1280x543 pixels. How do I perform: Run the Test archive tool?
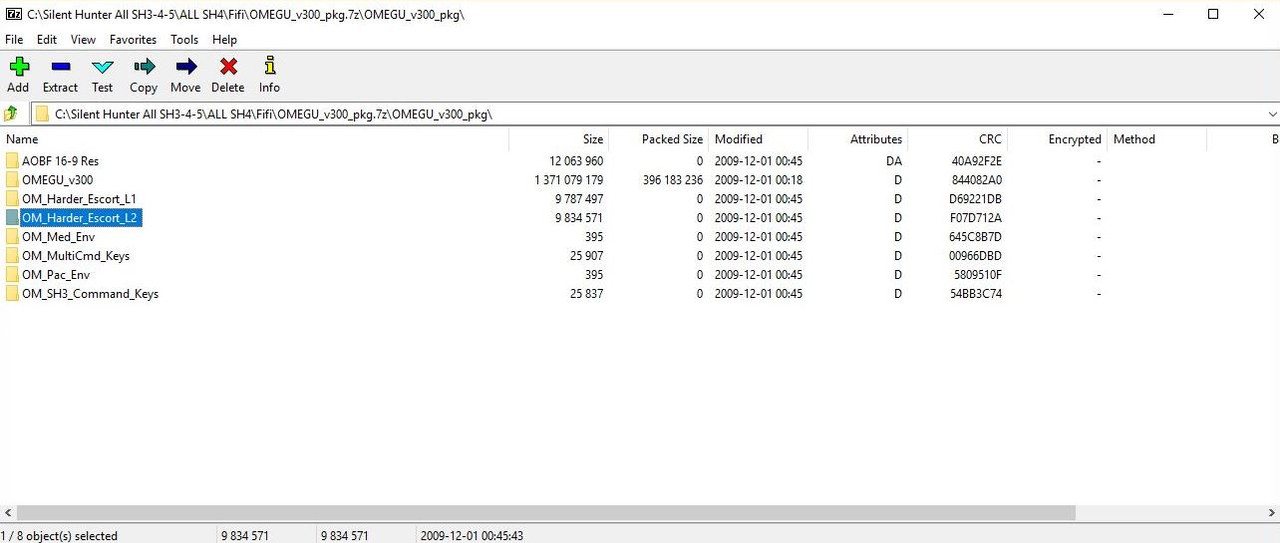tap(102, 67)
